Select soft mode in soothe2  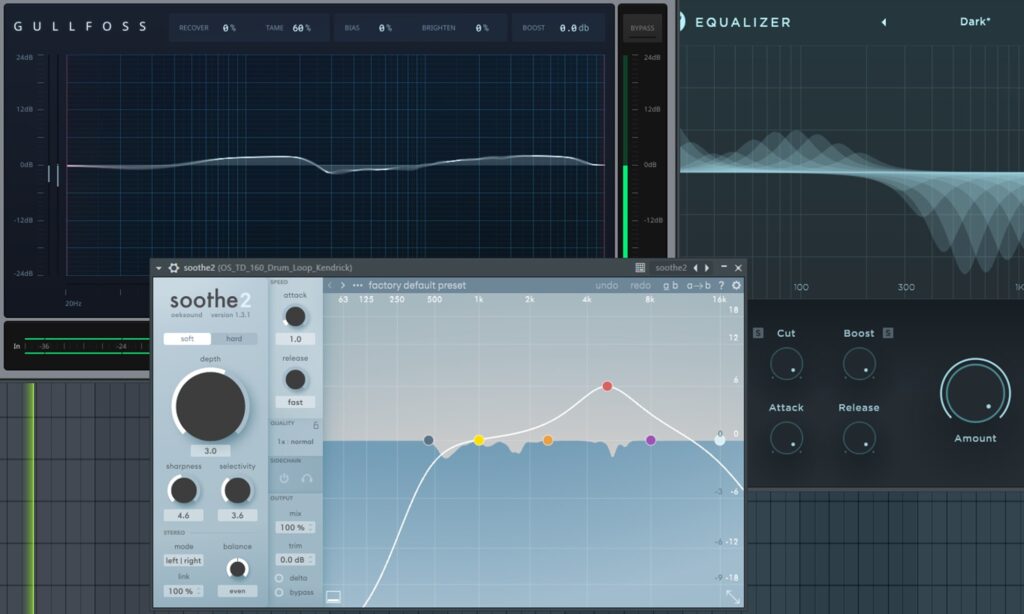pos(187,338)
